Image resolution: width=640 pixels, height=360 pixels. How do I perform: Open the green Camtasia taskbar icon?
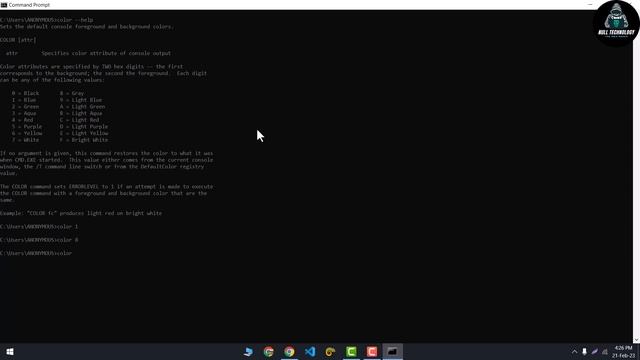click(351, 351)
